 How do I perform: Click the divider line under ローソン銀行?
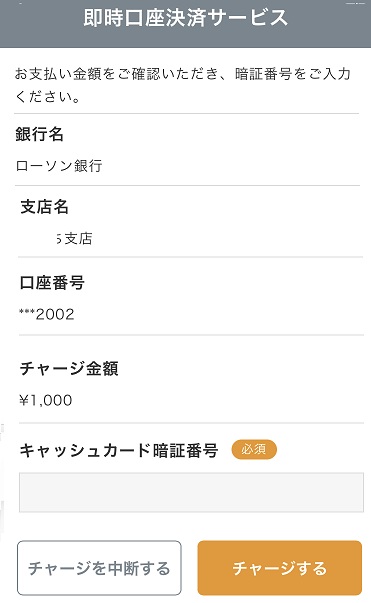pos(187,185)
